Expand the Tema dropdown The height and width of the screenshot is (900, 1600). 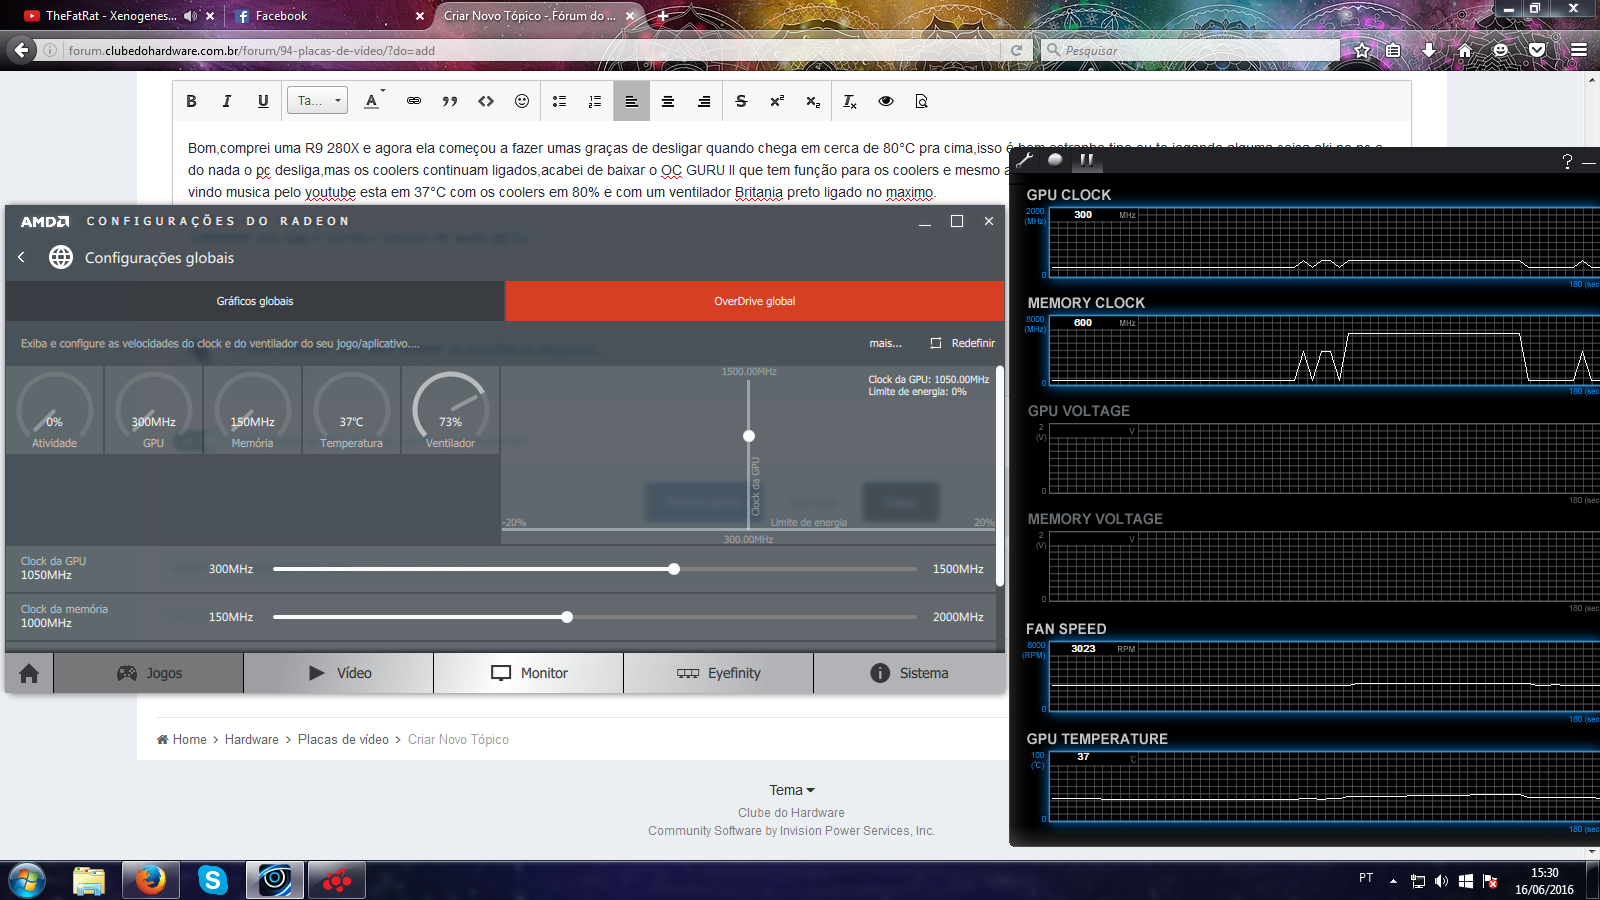point(792,790)
